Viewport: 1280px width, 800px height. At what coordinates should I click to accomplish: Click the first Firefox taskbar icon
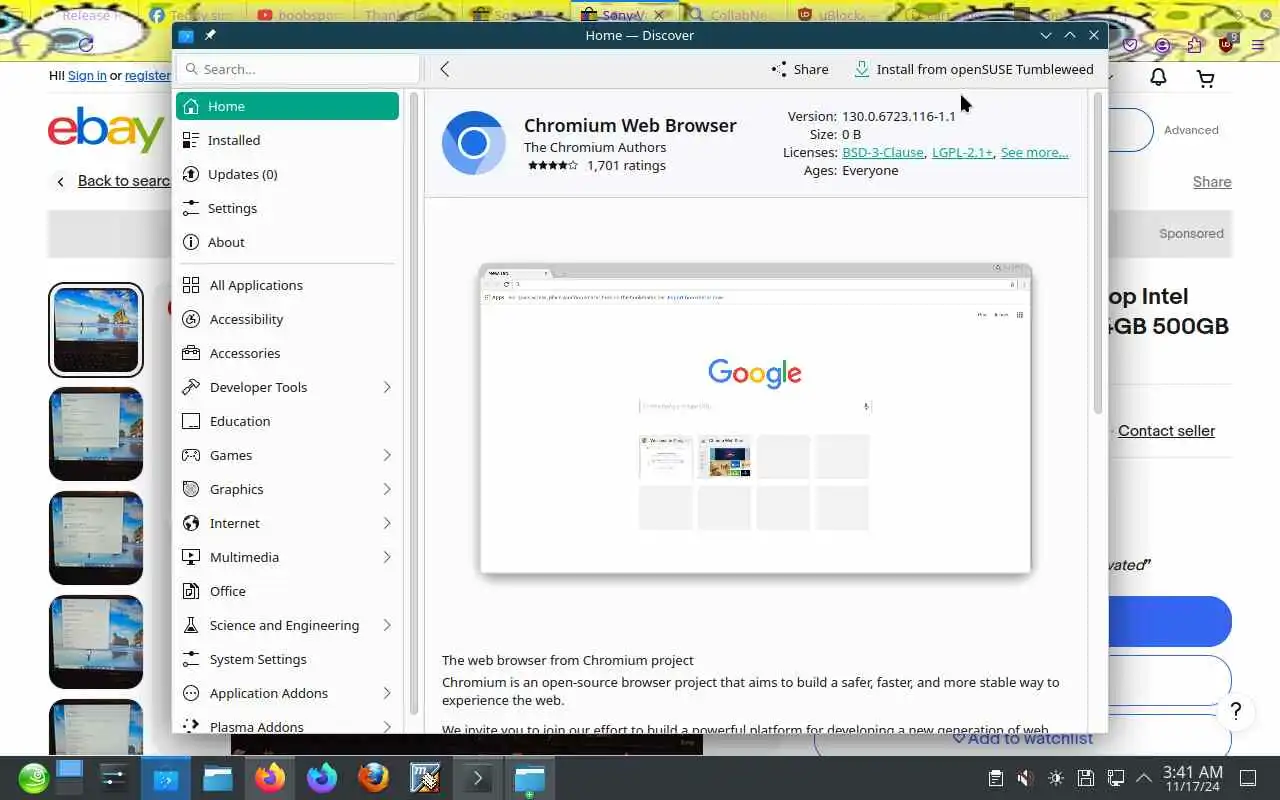[269, 778]
